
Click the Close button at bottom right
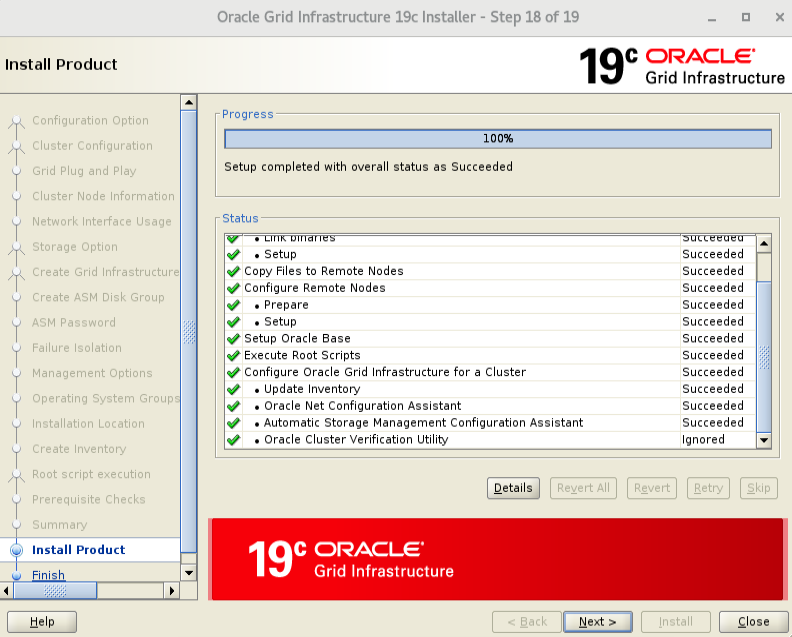pos(753,622)
